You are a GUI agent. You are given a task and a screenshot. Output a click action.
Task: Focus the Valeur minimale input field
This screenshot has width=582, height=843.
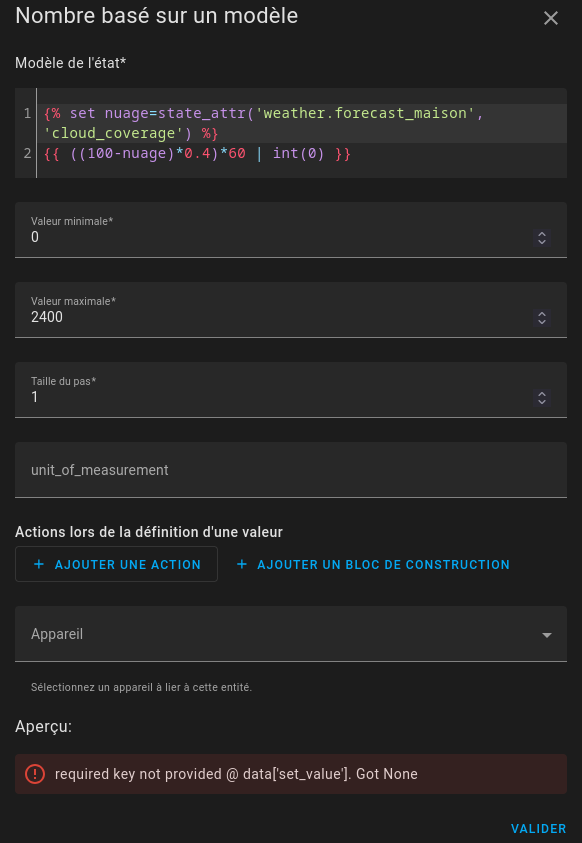click(279, 230)
